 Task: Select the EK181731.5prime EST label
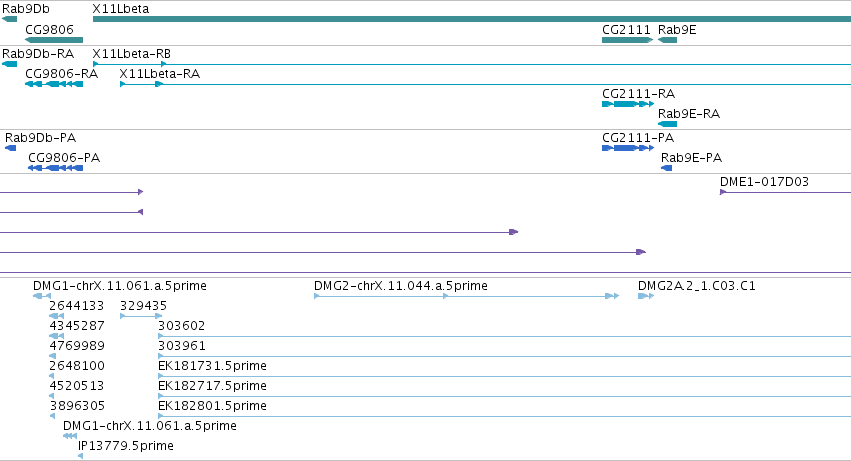click(x=212, y=366)
